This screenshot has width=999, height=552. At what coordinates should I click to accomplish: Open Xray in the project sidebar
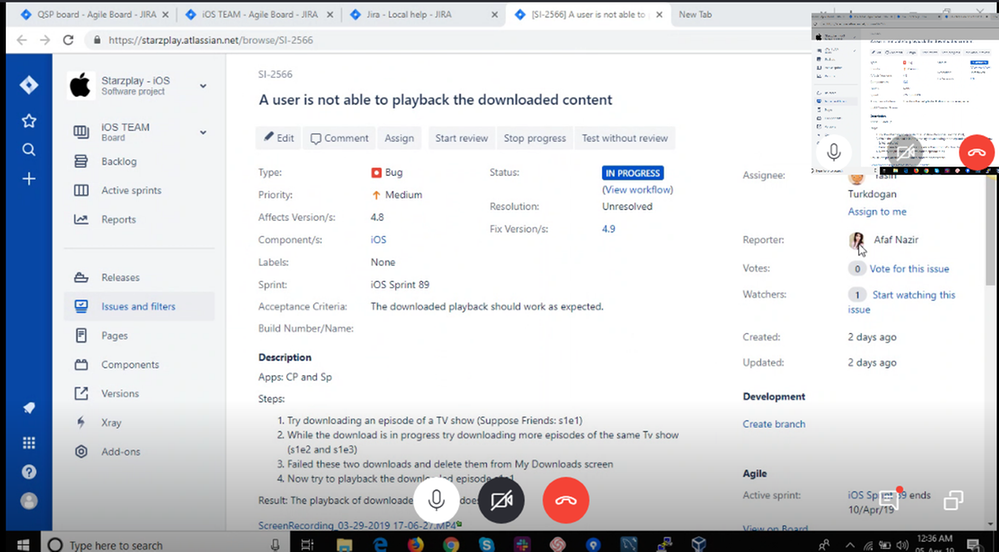click(111, 423)
